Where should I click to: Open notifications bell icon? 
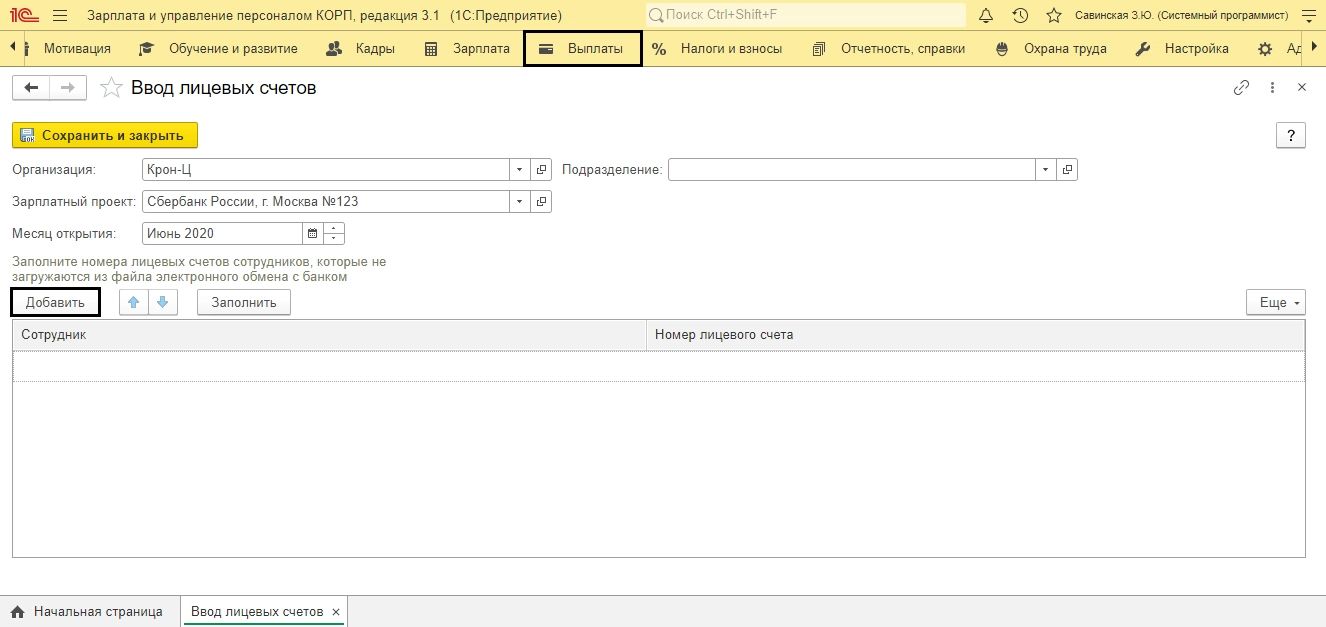tap(986, 15)
